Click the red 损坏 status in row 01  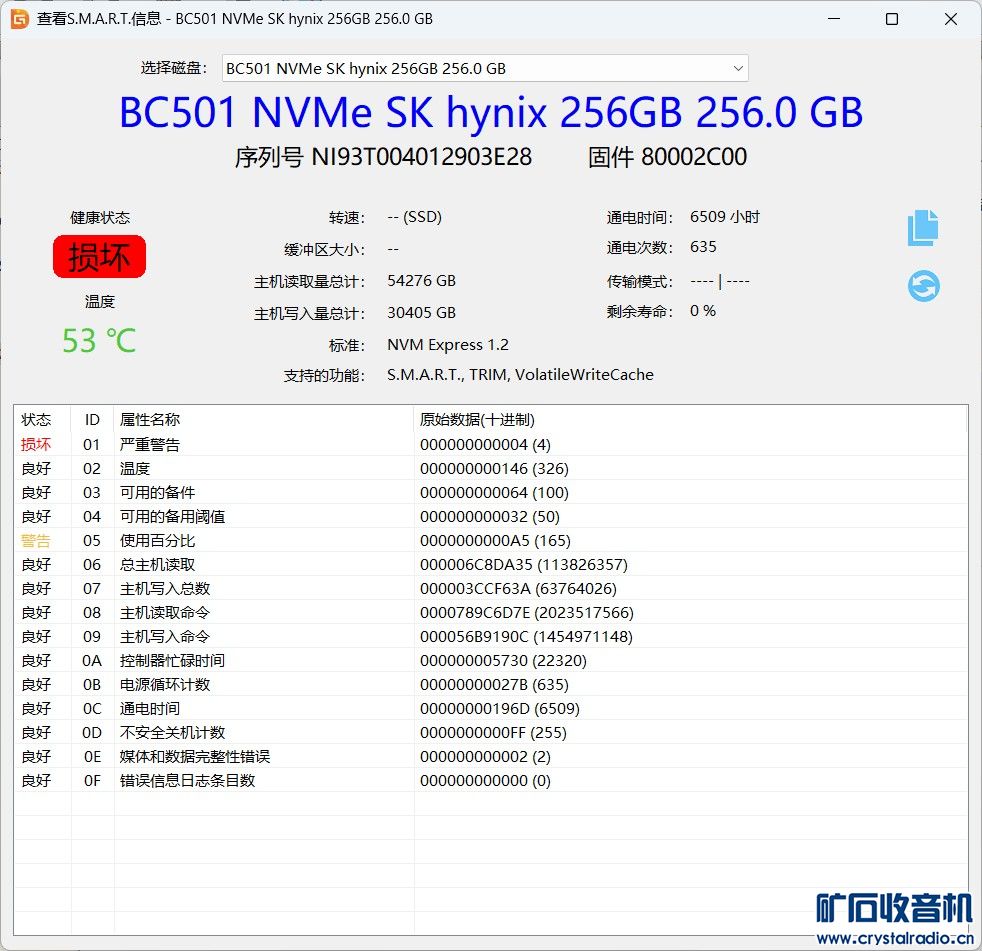pos(36,445)
